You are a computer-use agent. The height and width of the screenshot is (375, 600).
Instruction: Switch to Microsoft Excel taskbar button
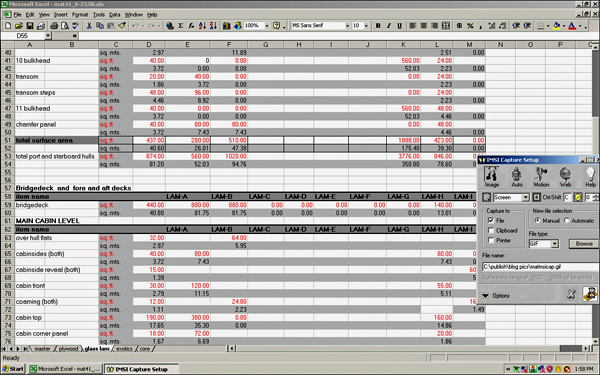coord(65,369)
